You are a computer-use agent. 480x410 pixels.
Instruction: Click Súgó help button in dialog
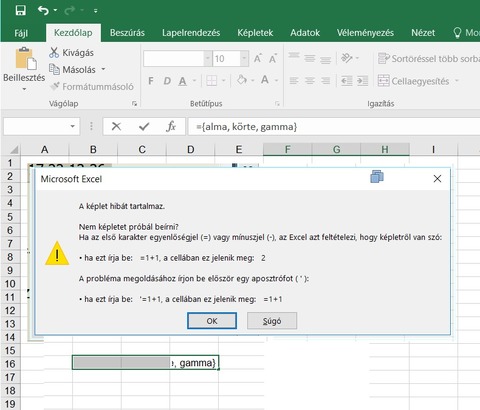272,321
